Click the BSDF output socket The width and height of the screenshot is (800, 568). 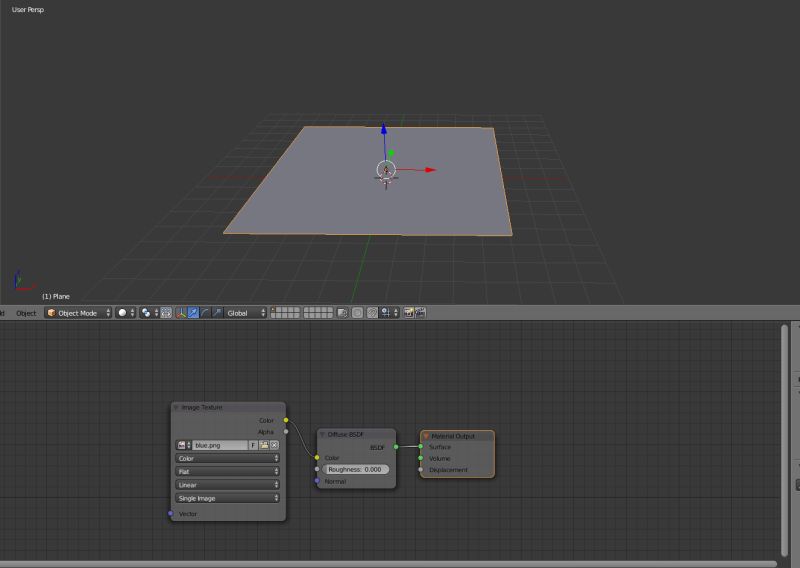(396, 447)
